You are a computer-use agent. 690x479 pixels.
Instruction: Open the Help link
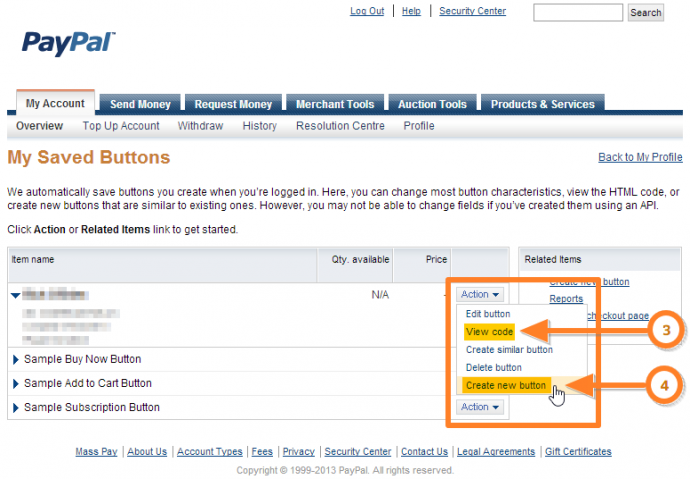point(411,11)
